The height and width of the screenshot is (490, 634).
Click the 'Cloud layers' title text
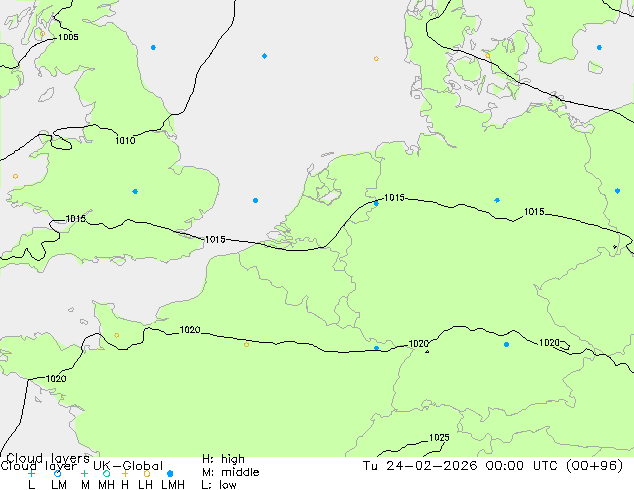tap(48, 458)
